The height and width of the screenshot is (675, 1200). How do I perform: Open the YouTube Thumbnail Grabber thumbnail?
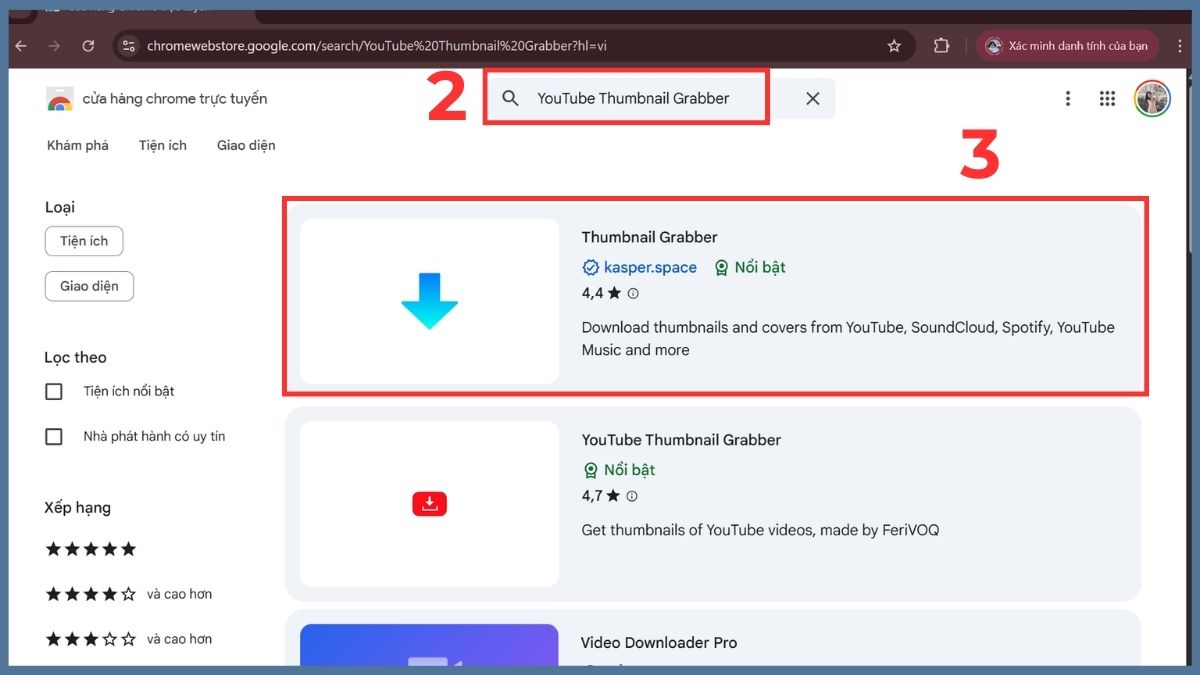click(x=429, y=503)
